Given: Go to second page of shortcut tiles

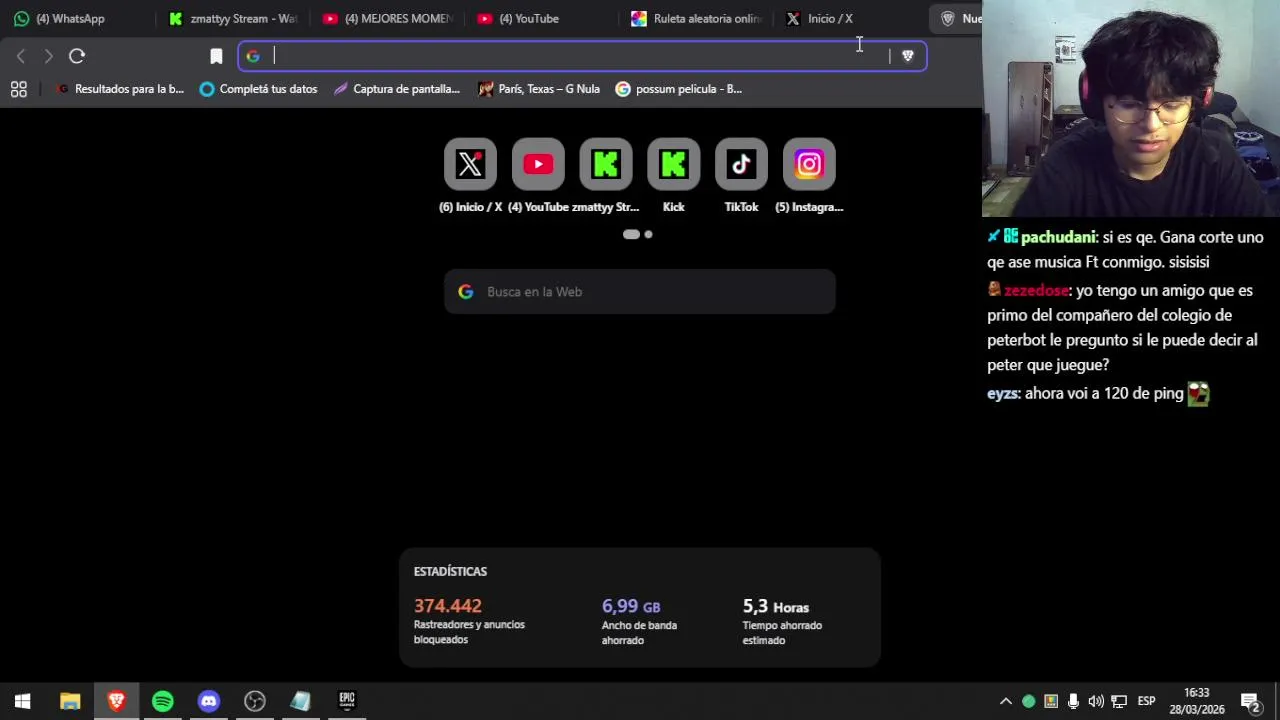Looking at the screenshot, I should [648, 234].
